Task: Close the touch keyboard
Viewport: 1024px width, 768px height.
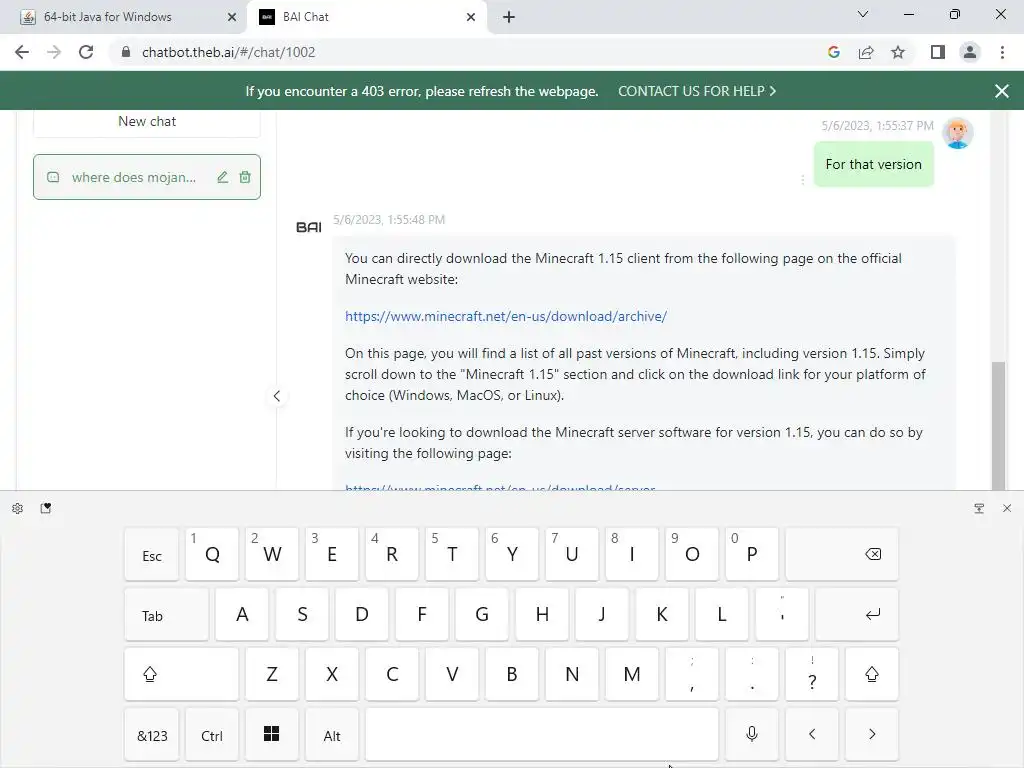Action: (1006, 508)
